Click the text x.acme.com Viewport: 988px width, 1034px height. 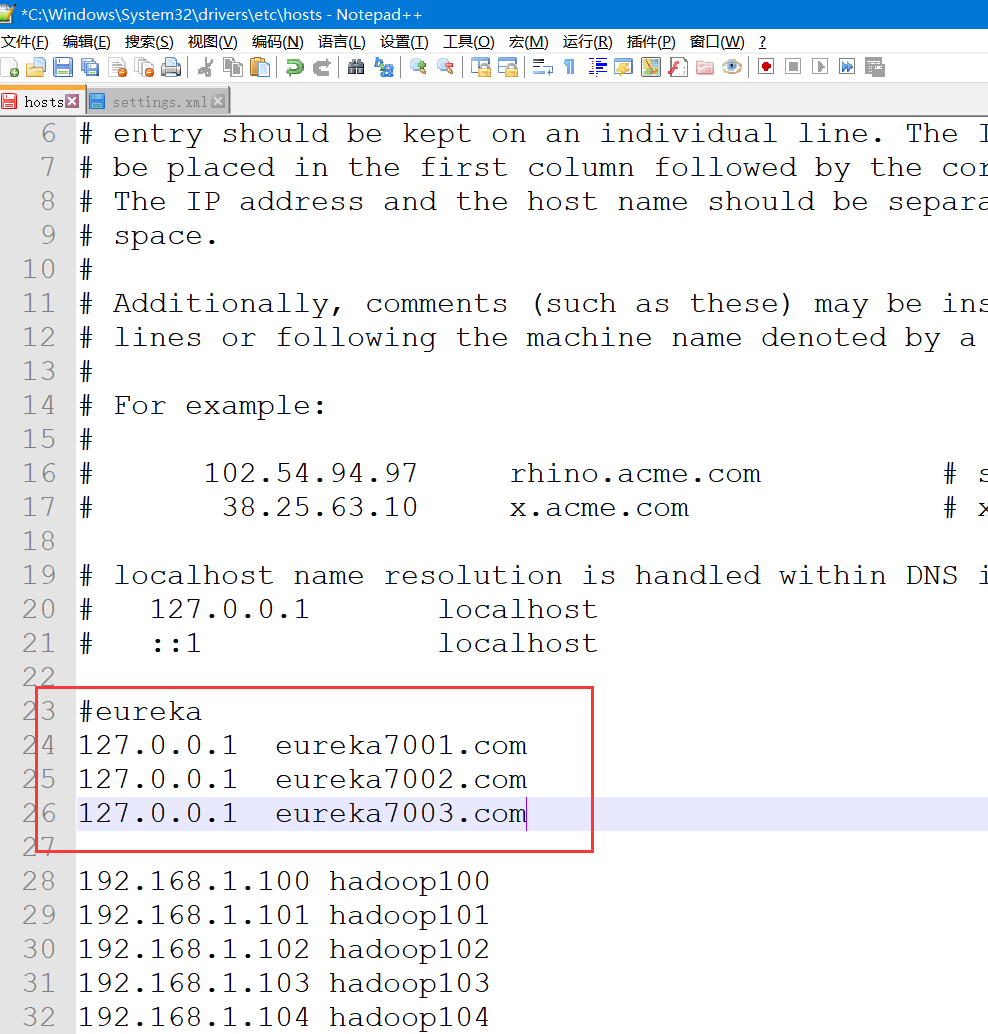[599, 508]
